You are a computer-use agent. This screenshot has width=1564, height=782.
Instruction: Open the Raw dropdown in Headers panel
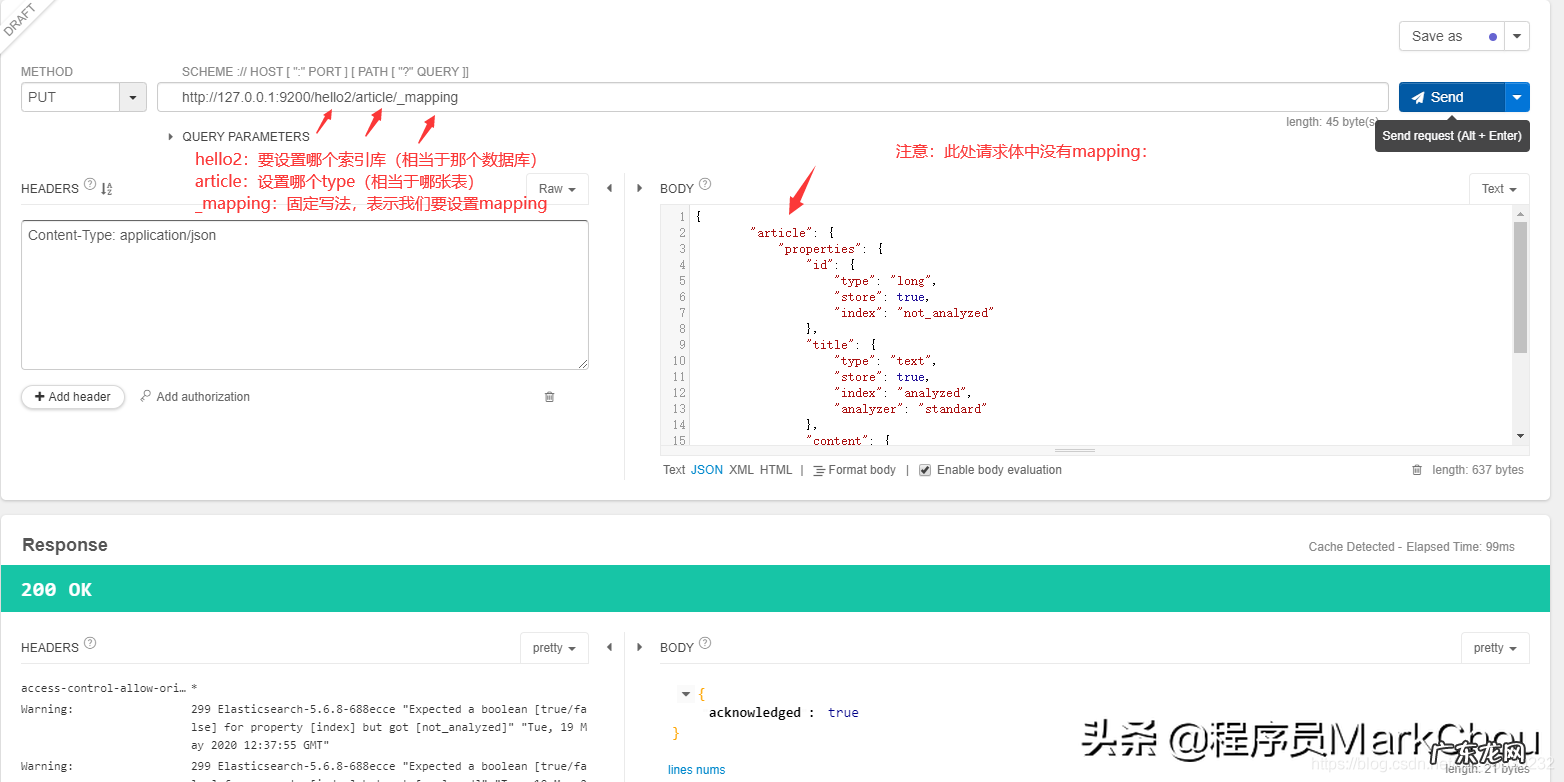pos(556,188)
